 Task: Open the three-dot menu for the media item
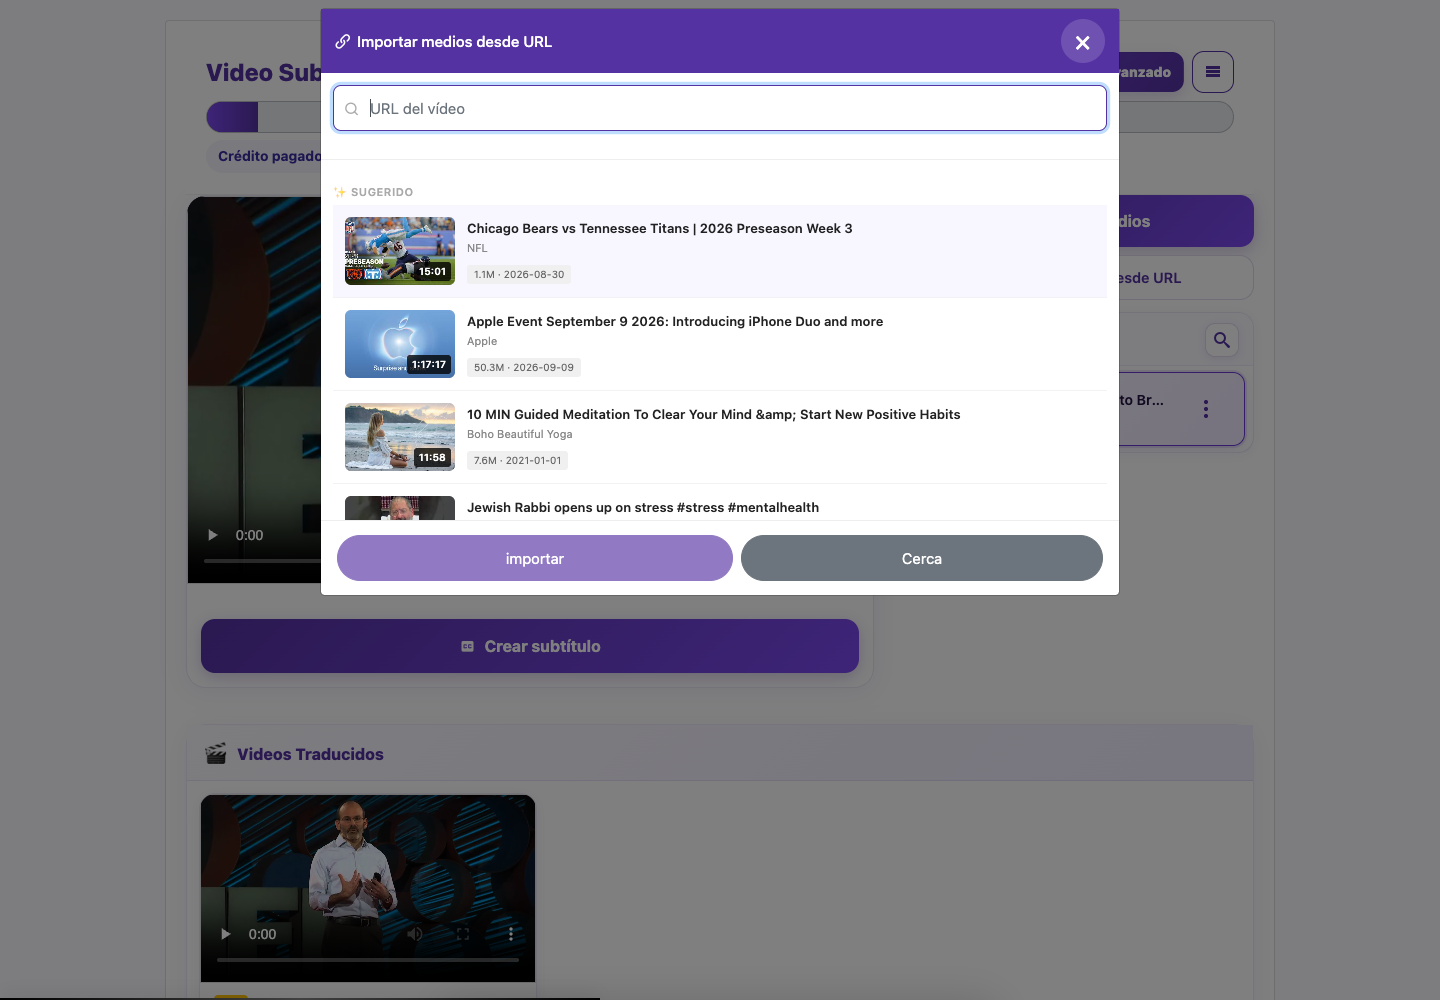pyautogui.click(x=1206, y=409)
